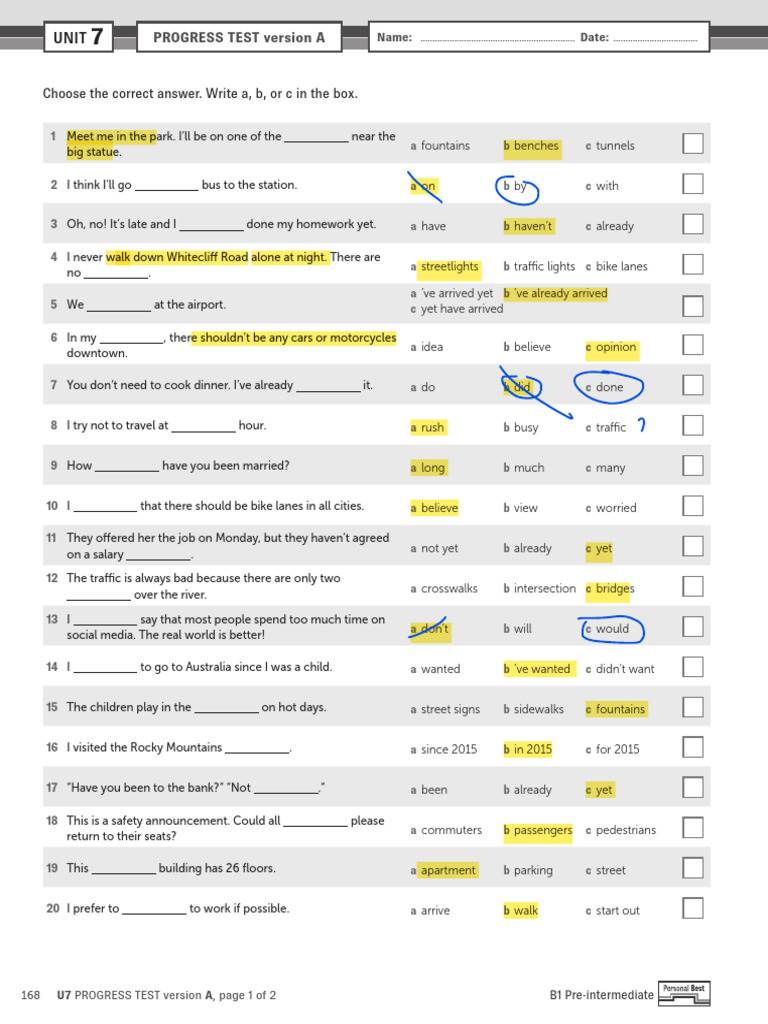Click the Date input line
The height and width of the screenshot is (1024, 768).
(655, 39)
